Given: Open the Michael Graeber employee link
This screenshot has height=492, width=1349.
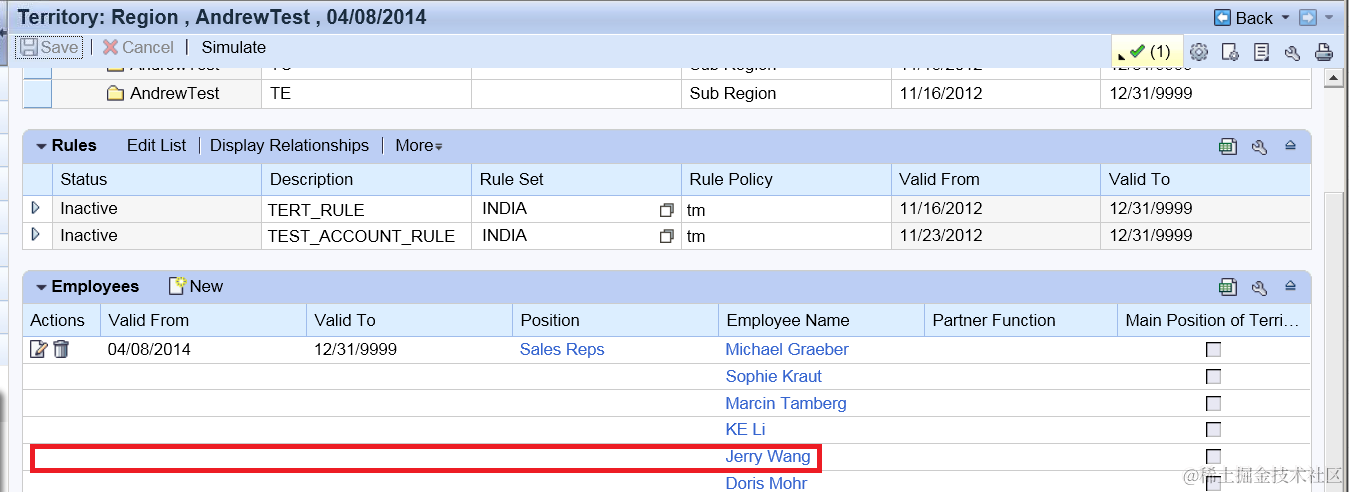Looking at the screenshot, I should [x=787, y=349].
